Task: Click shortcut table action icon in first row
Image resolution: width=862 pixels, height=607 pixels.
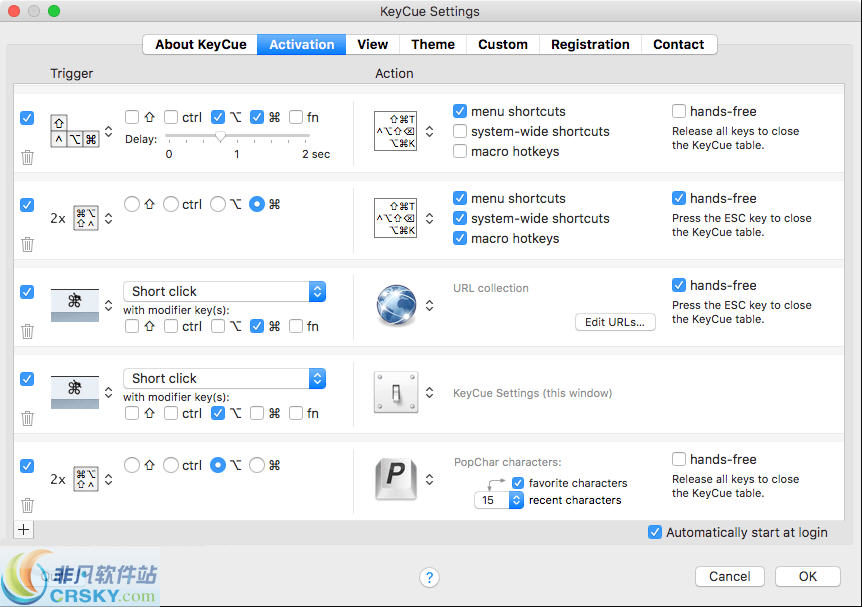Action: tap(395, 131)
